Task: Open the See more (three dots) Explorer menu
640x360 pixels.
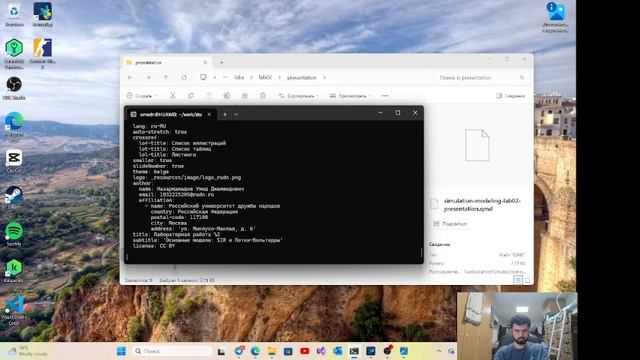Action: pyautogui.click(x=385, y=96)
